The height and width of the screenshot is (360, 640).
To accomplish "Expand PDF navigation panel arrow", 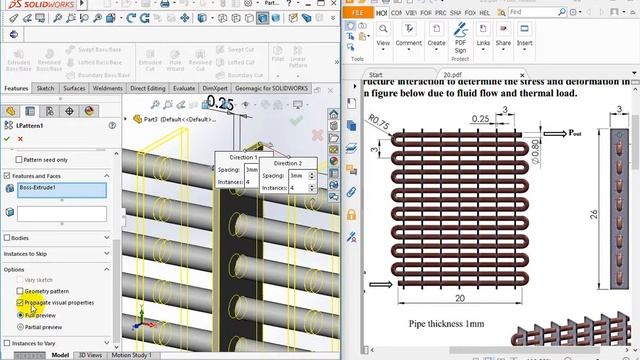I will pyautogui.click(x=354, y=86).
